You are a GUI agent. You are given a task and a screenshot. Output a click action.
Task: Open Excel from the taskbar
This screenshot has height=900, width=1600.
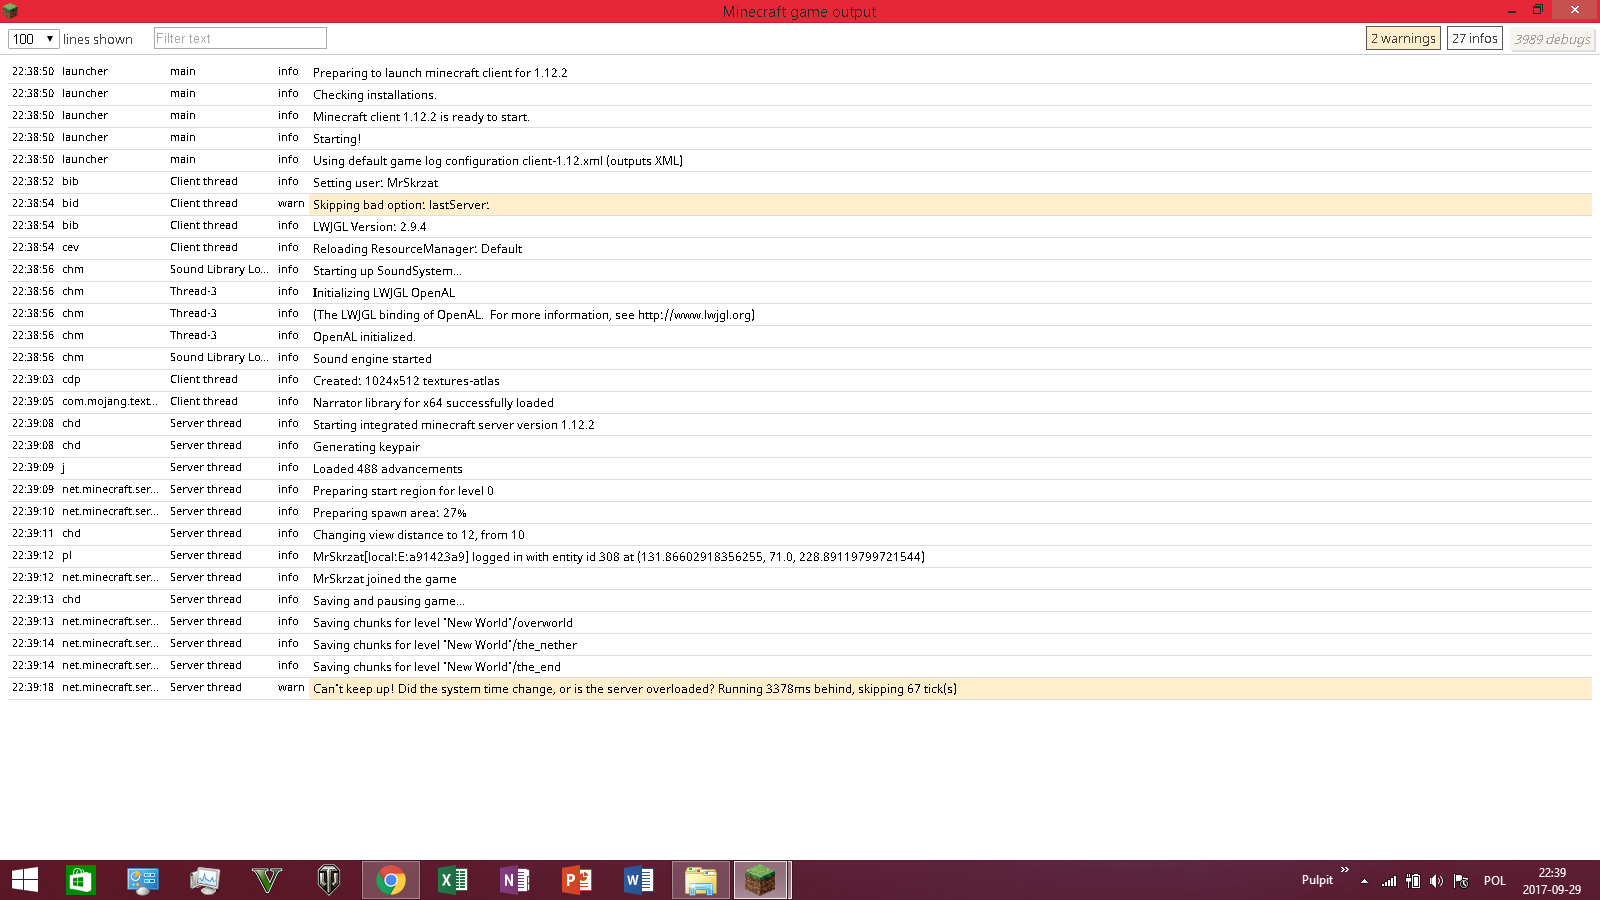tap(453, 880)
